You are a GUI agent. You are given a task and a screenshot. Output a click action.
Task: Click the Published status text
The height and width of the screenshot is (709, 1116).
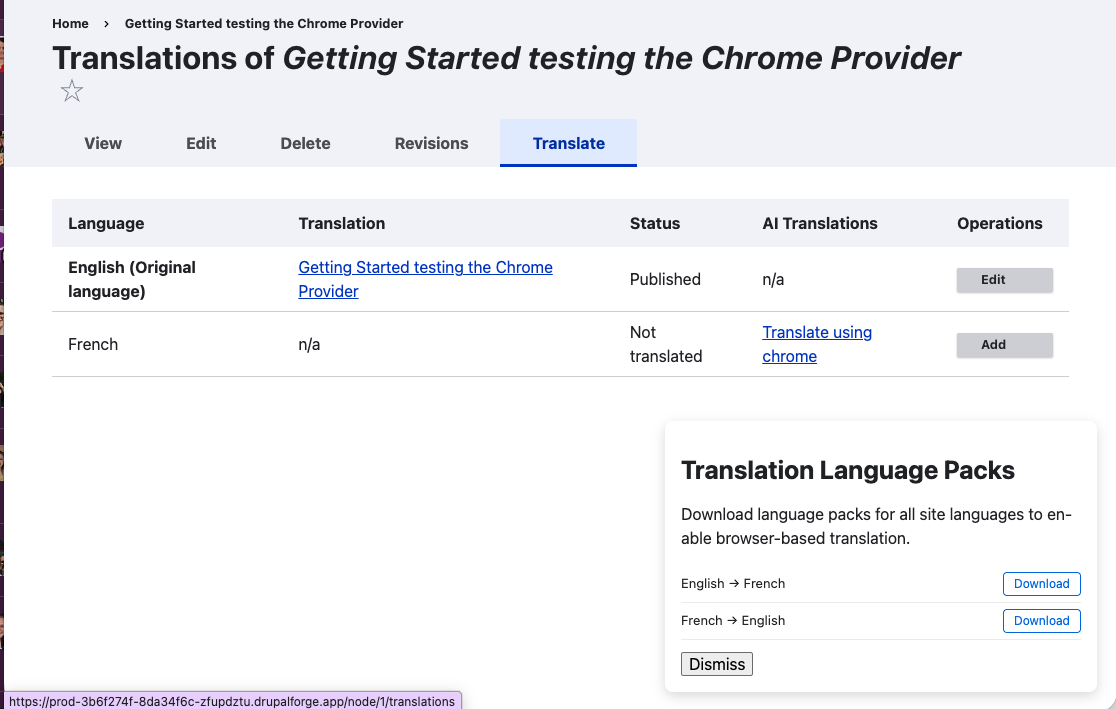click(665, 279)
